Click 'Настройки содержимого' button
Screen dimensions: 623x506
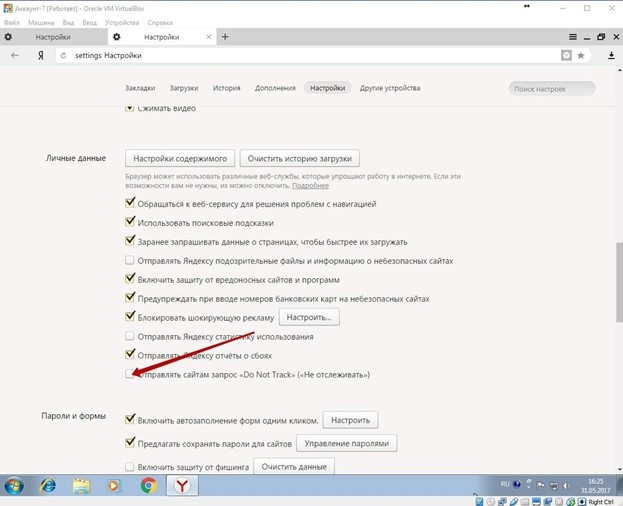click(180, 158)
